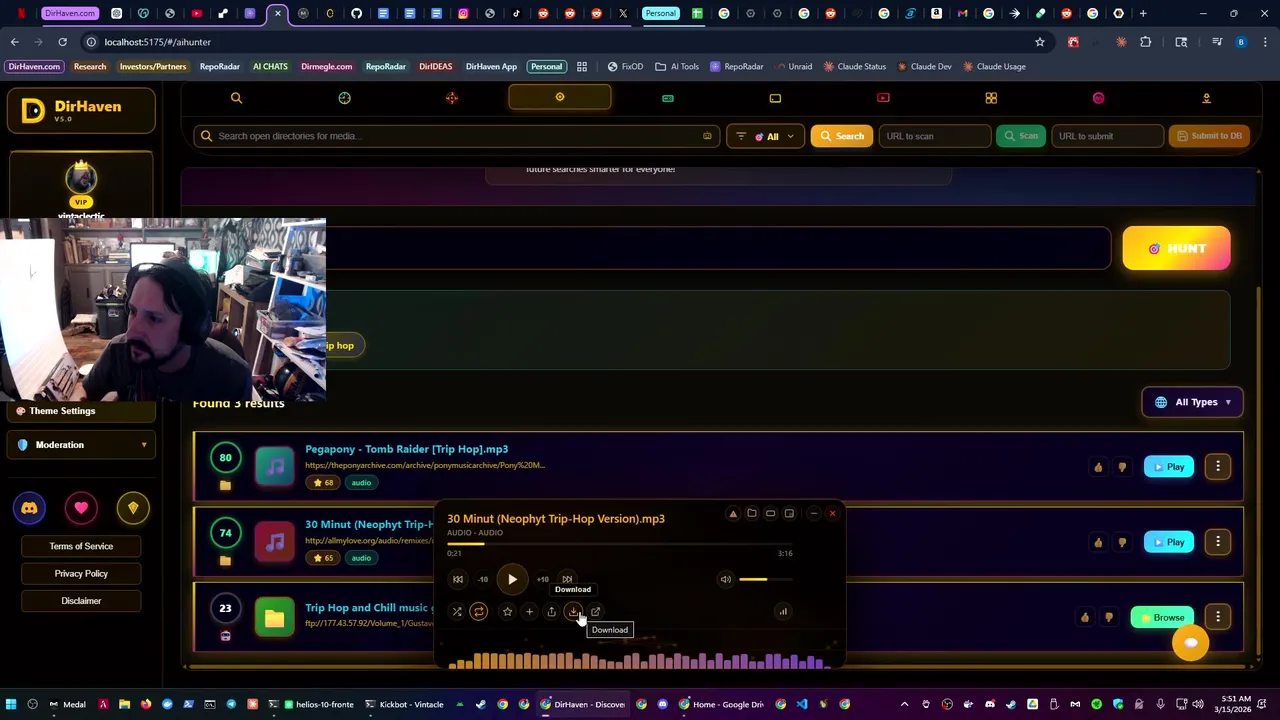
Task: Click the green Scan button
Action: coord(1020,136)
